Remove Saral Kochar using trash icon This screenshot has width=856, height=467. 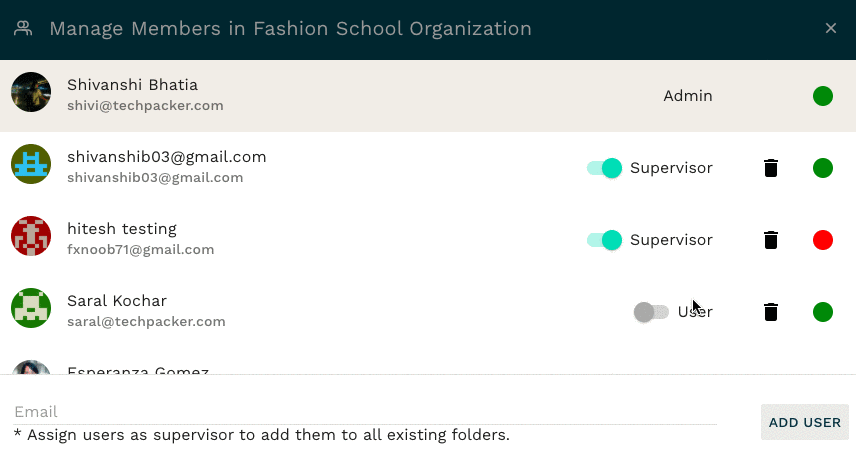click(771, 312)
